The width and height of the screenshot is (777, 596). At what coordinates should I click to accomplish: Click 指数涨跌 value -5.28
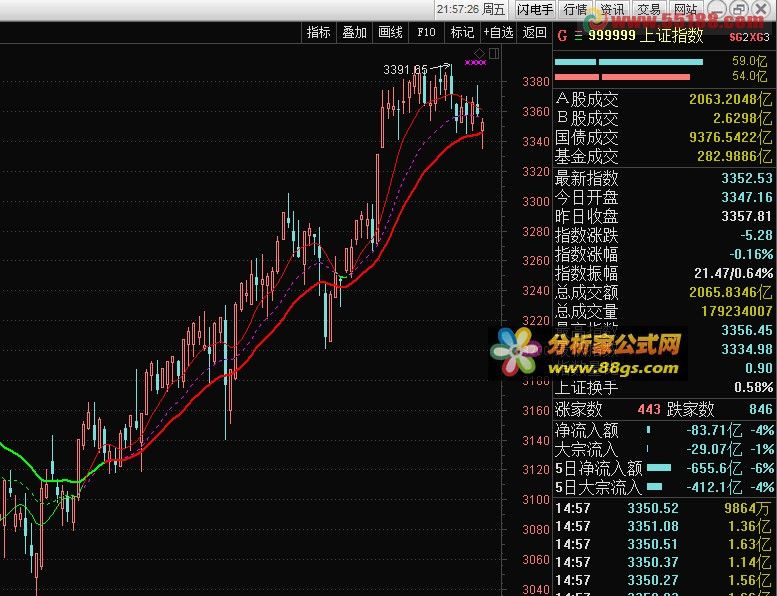756,235
